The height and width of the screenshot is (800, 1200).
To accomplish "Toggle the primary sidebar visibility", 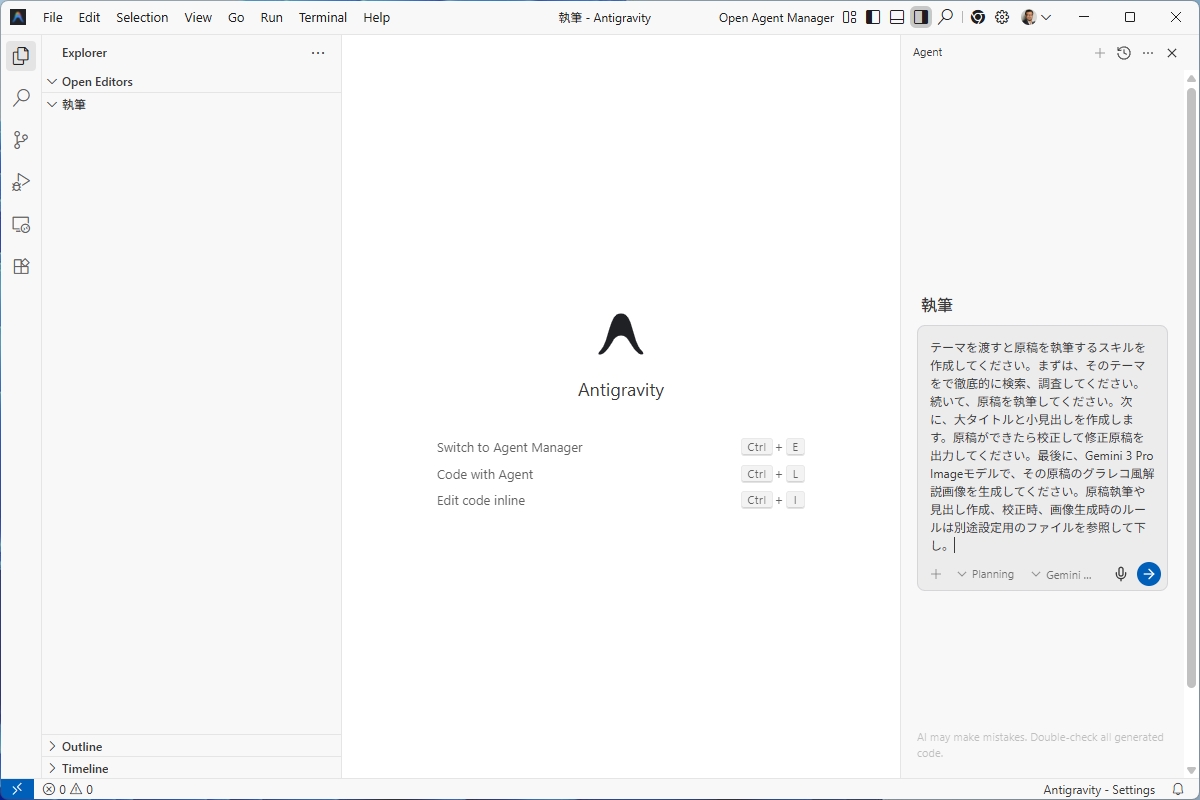I will tap(872, 17).
